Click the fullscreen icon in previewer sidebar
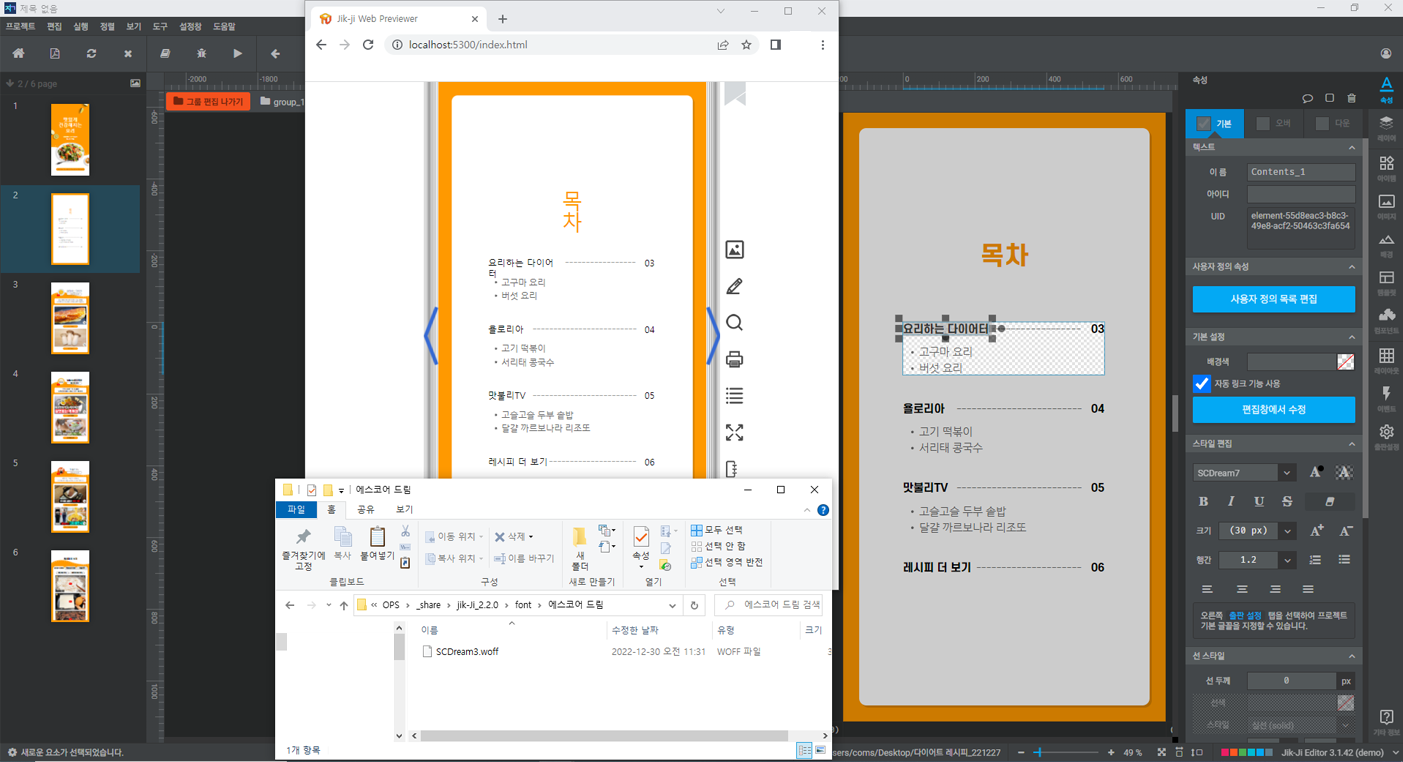Screen dimensions: 1403x762 734,433
